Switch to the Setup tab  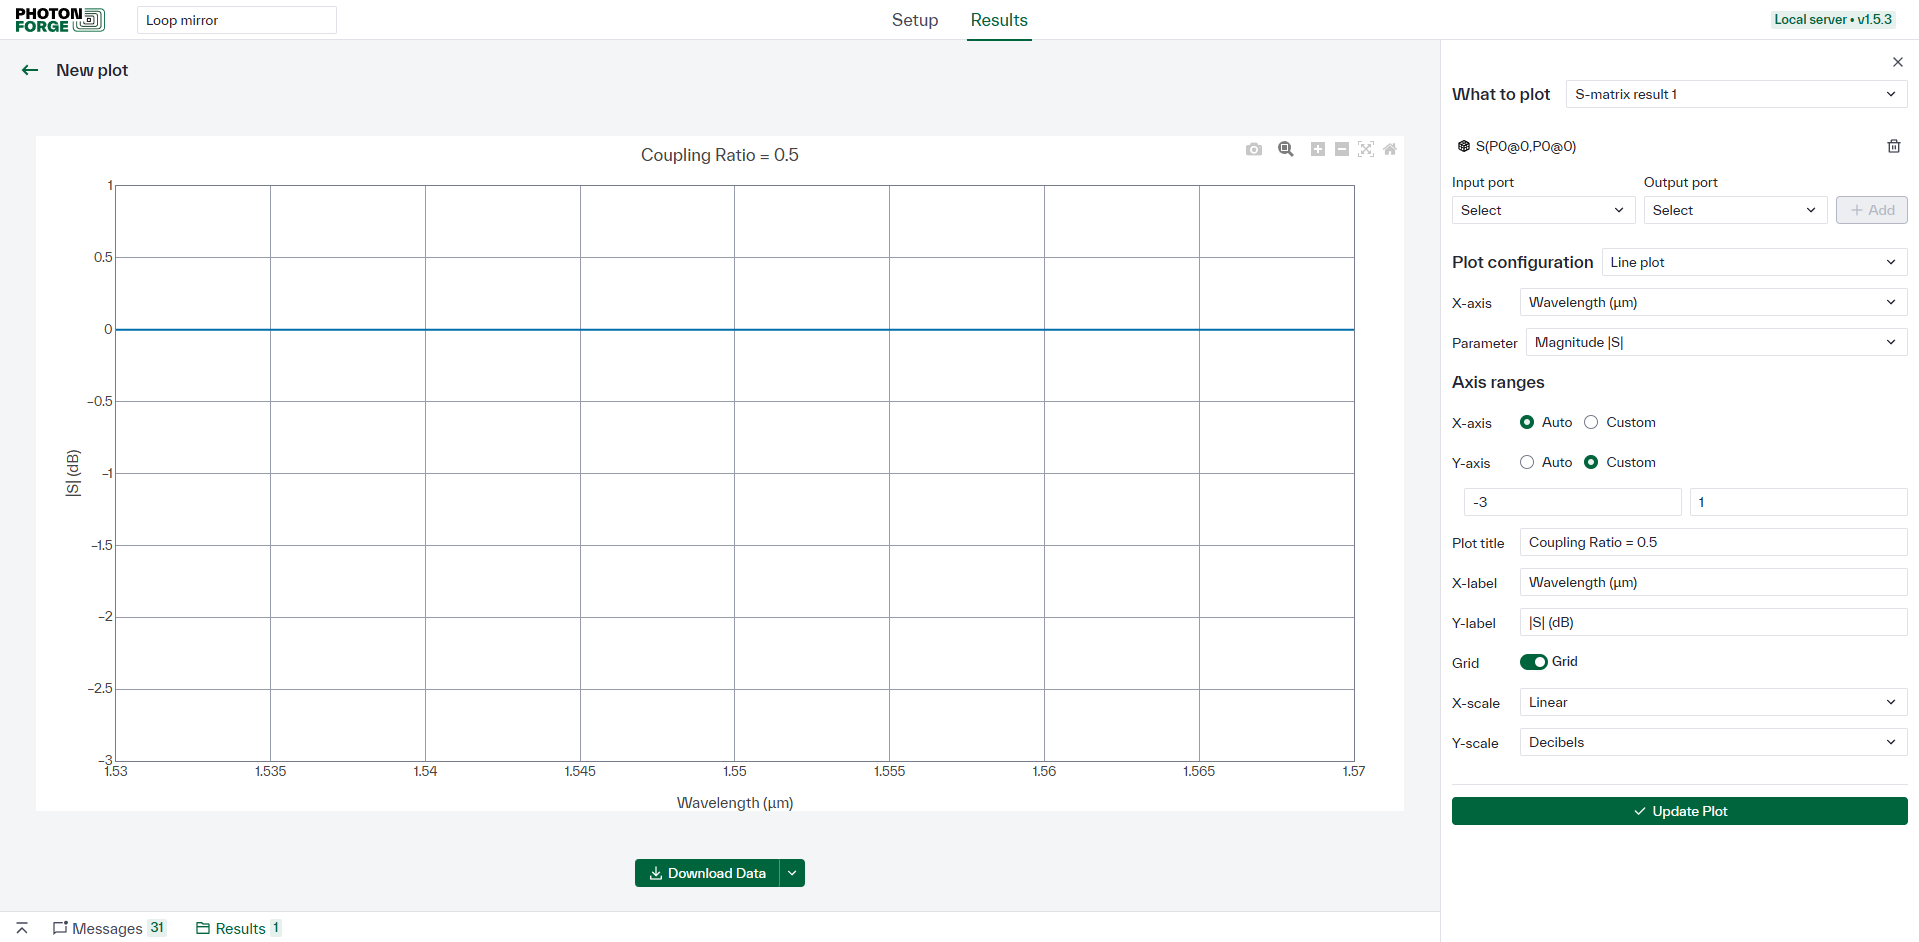915,20
